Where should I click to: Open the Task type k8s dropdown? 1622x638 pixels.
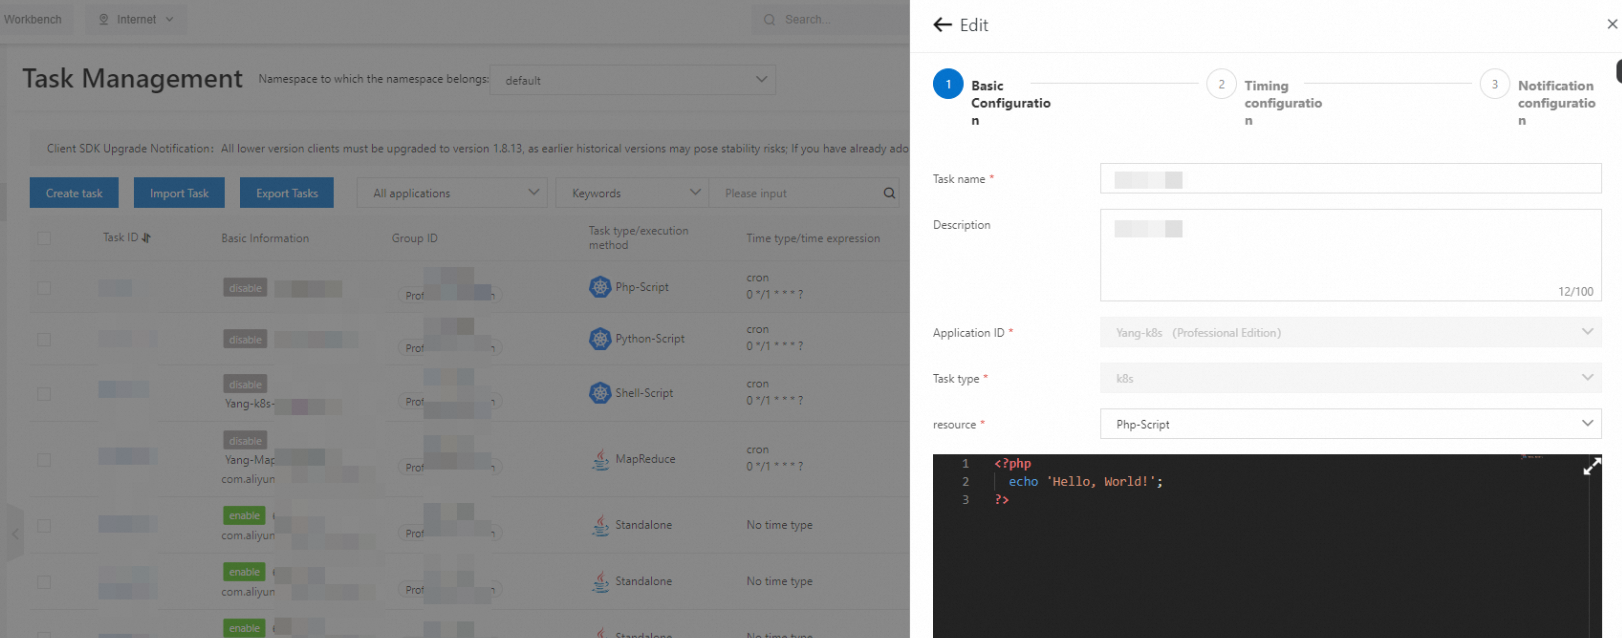click(x=1351, y=378)
